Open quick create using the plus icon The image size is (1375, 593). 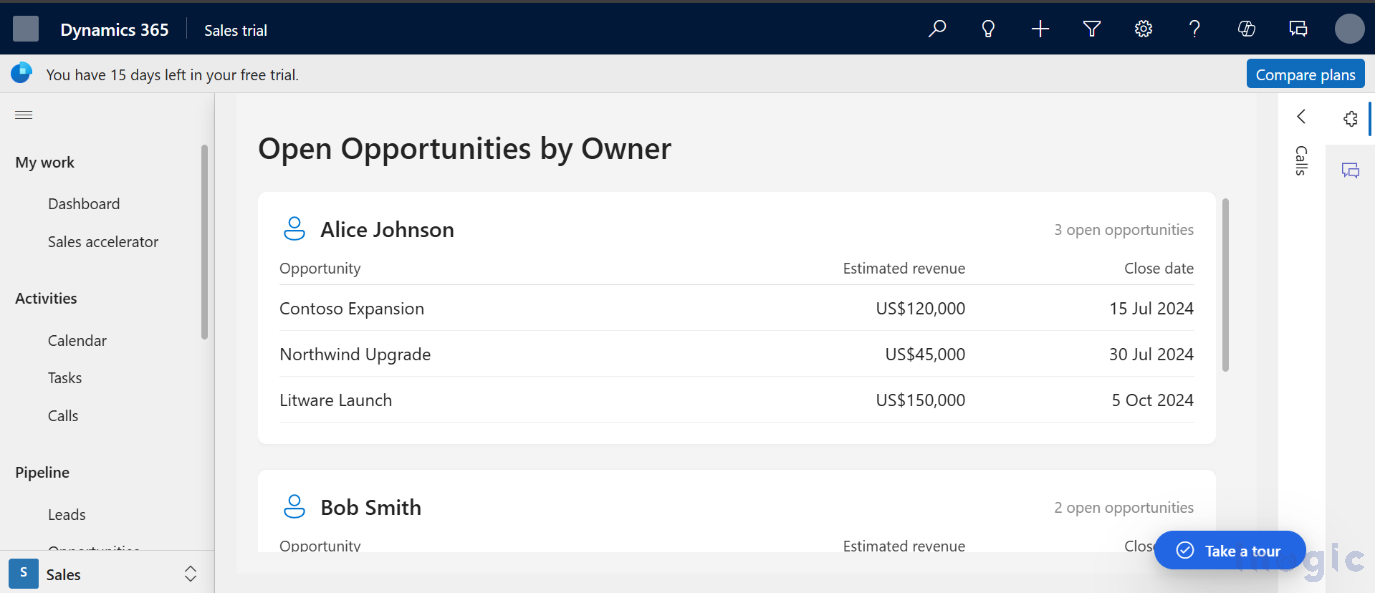[x=1040, y=28]
